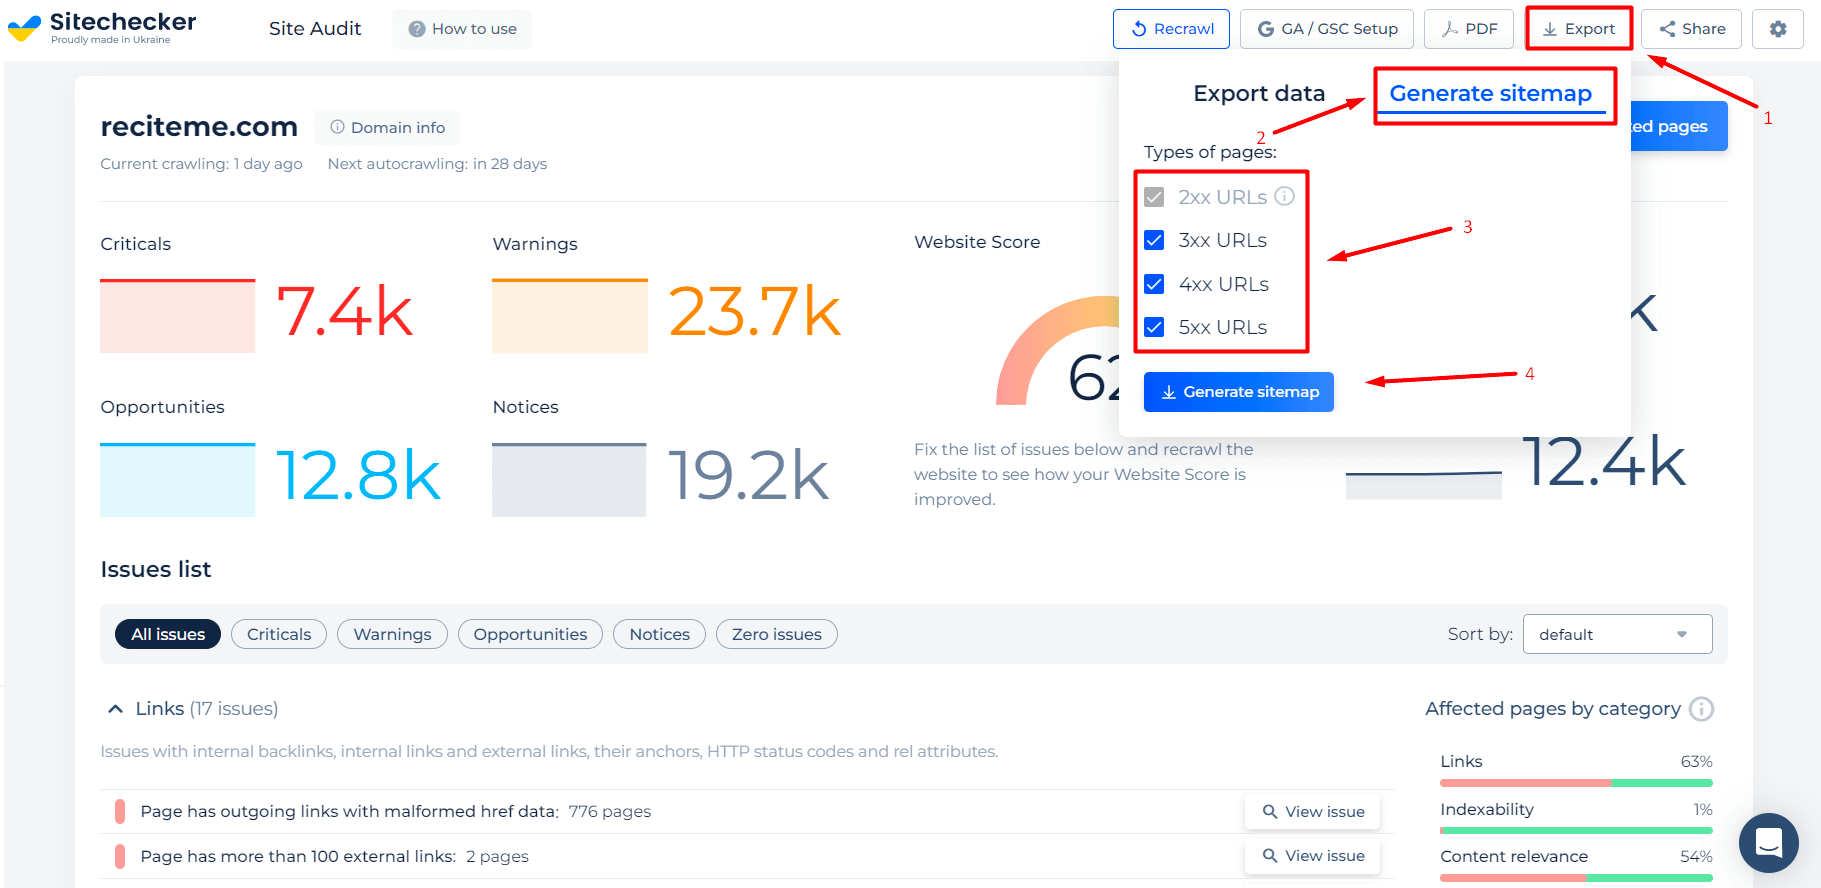Uncheck the 3xx URLs checkbox
This screenshot has width=1821, height=888.
[x=1154, y=240]
